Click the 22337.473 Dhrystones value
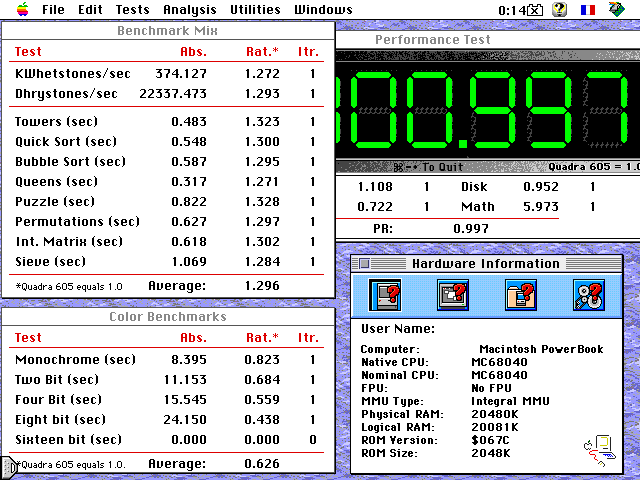The width and height of the screenshot is (640, 480). click(x=173, y=94)
